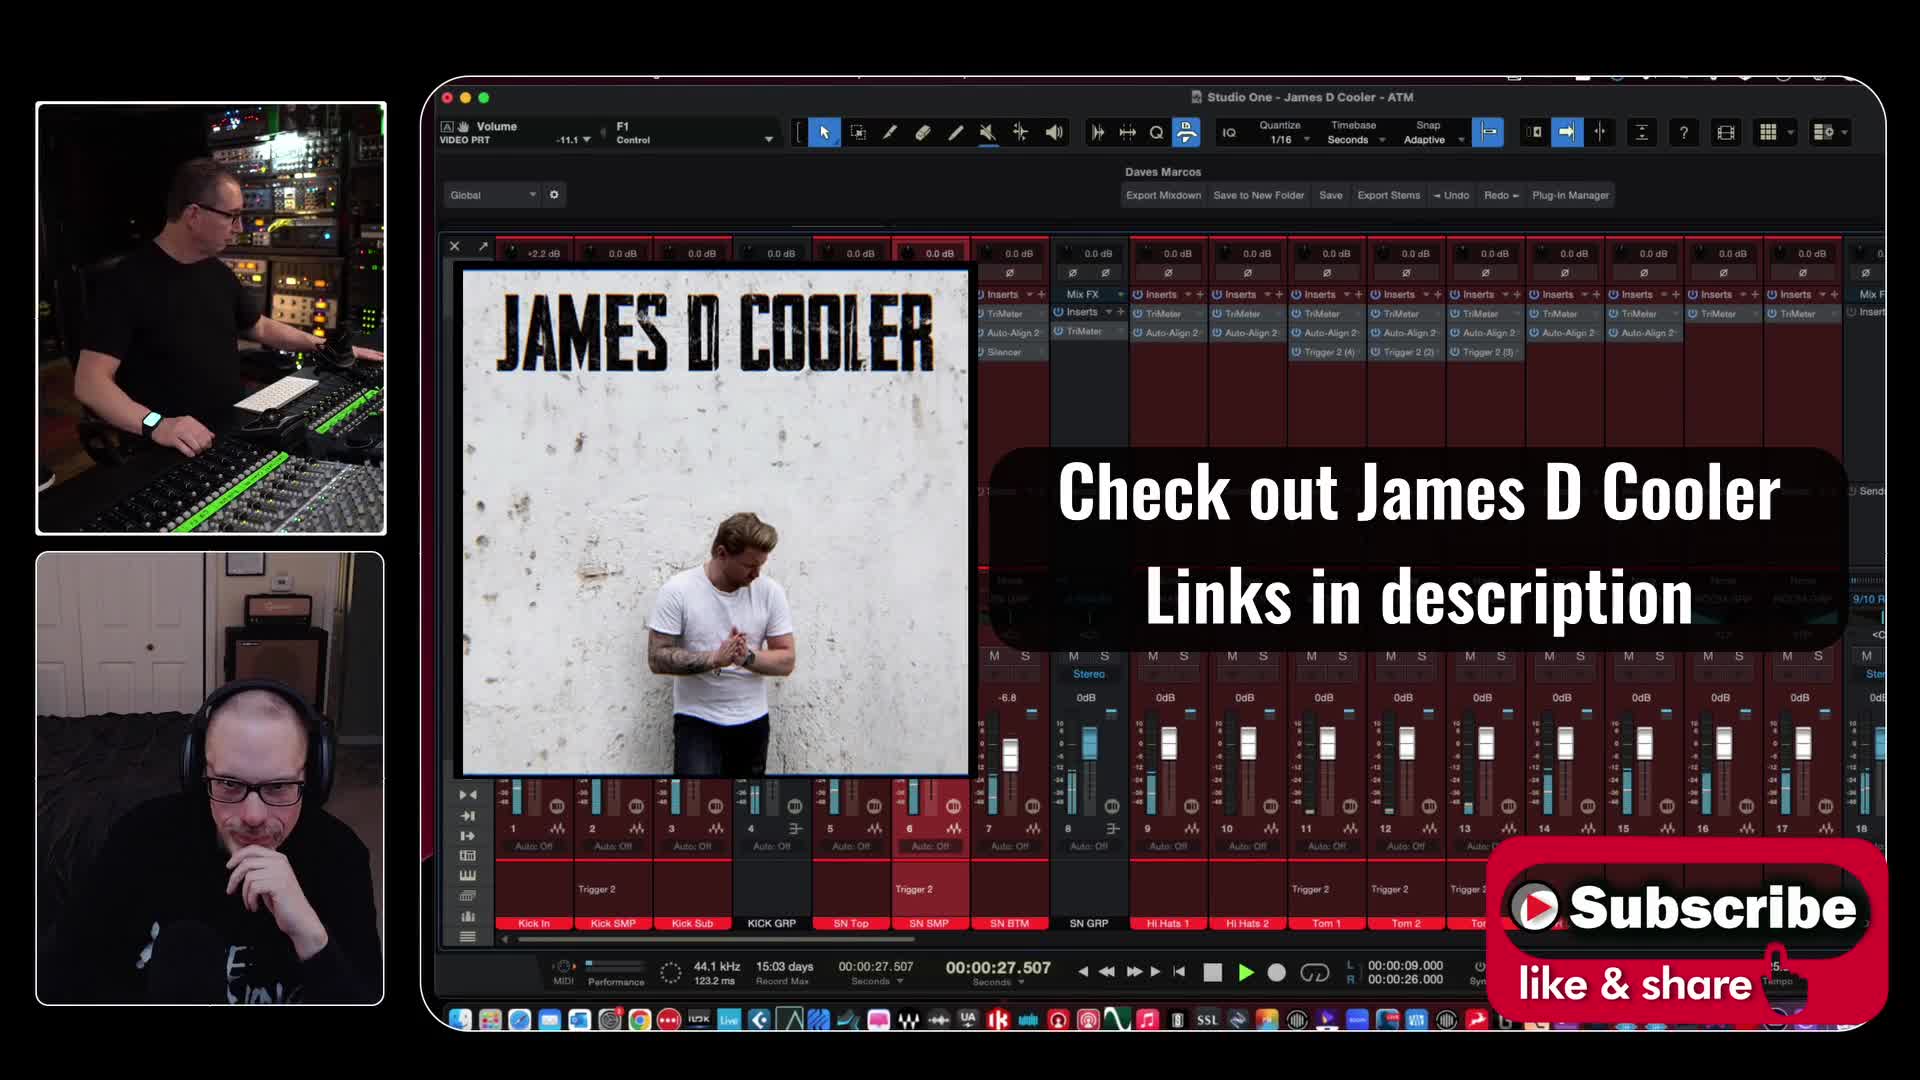Image resolution: width=1920 pixels, height=1080 pixels.
Task: Open Finder from the dock
Action: tap(459, 1020)
